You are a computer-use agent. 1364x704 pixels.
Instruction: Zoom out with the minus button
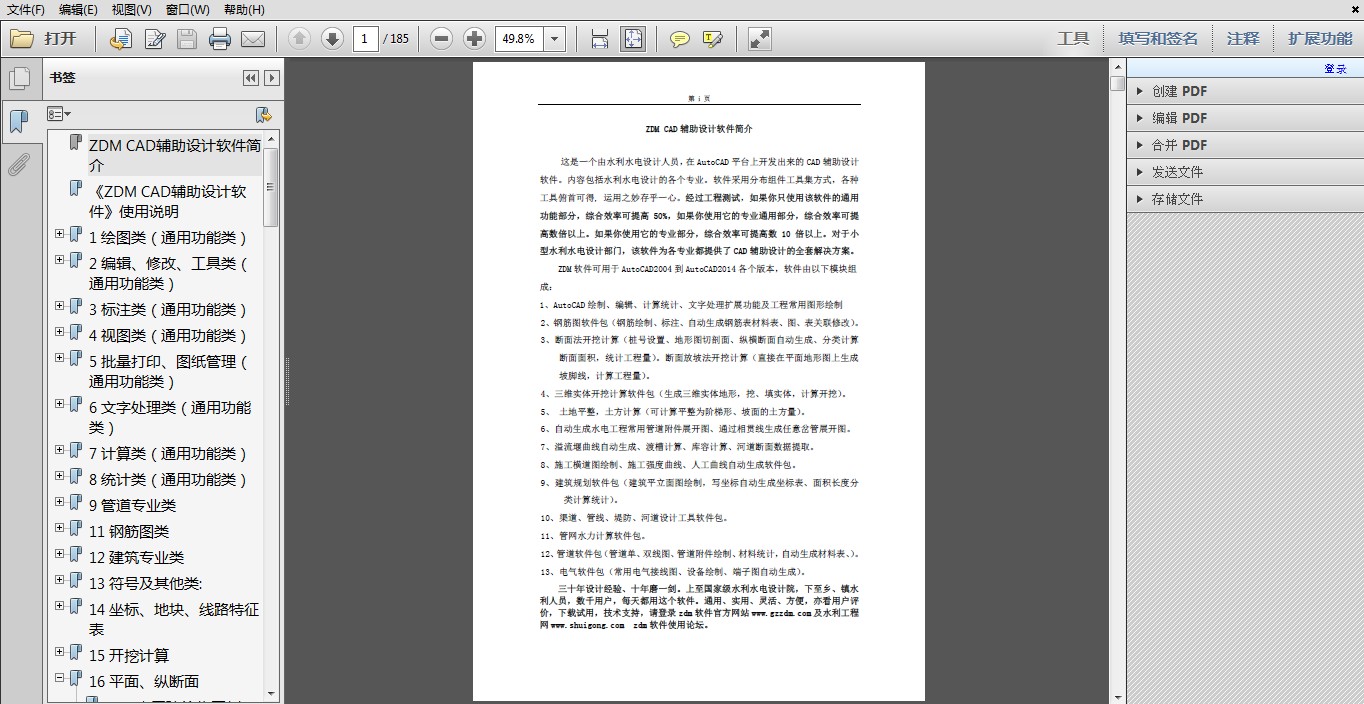tap(442, 39)
